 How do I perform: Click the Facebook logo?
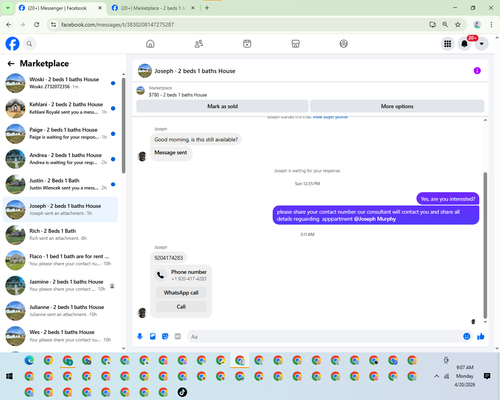pyautogui.click(x=12, y=44)
